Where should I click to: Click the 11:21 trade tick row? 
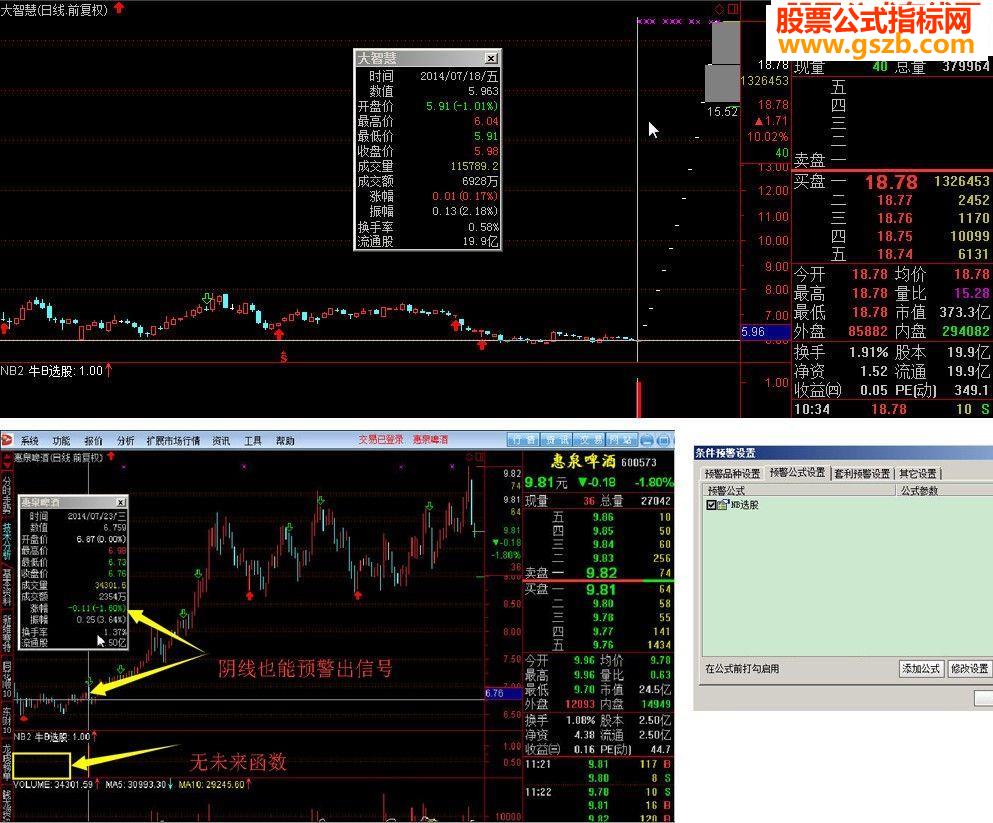click(598, 764)
